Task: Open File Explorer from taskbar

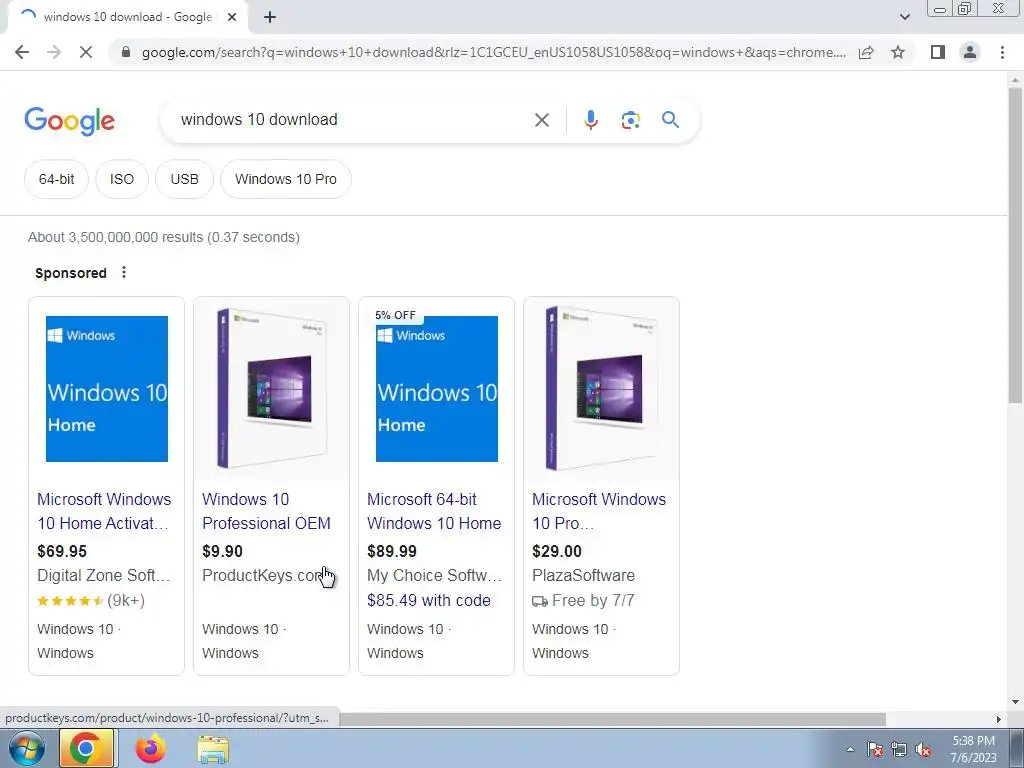Action: pyautogui.click(x=213, y=748)
